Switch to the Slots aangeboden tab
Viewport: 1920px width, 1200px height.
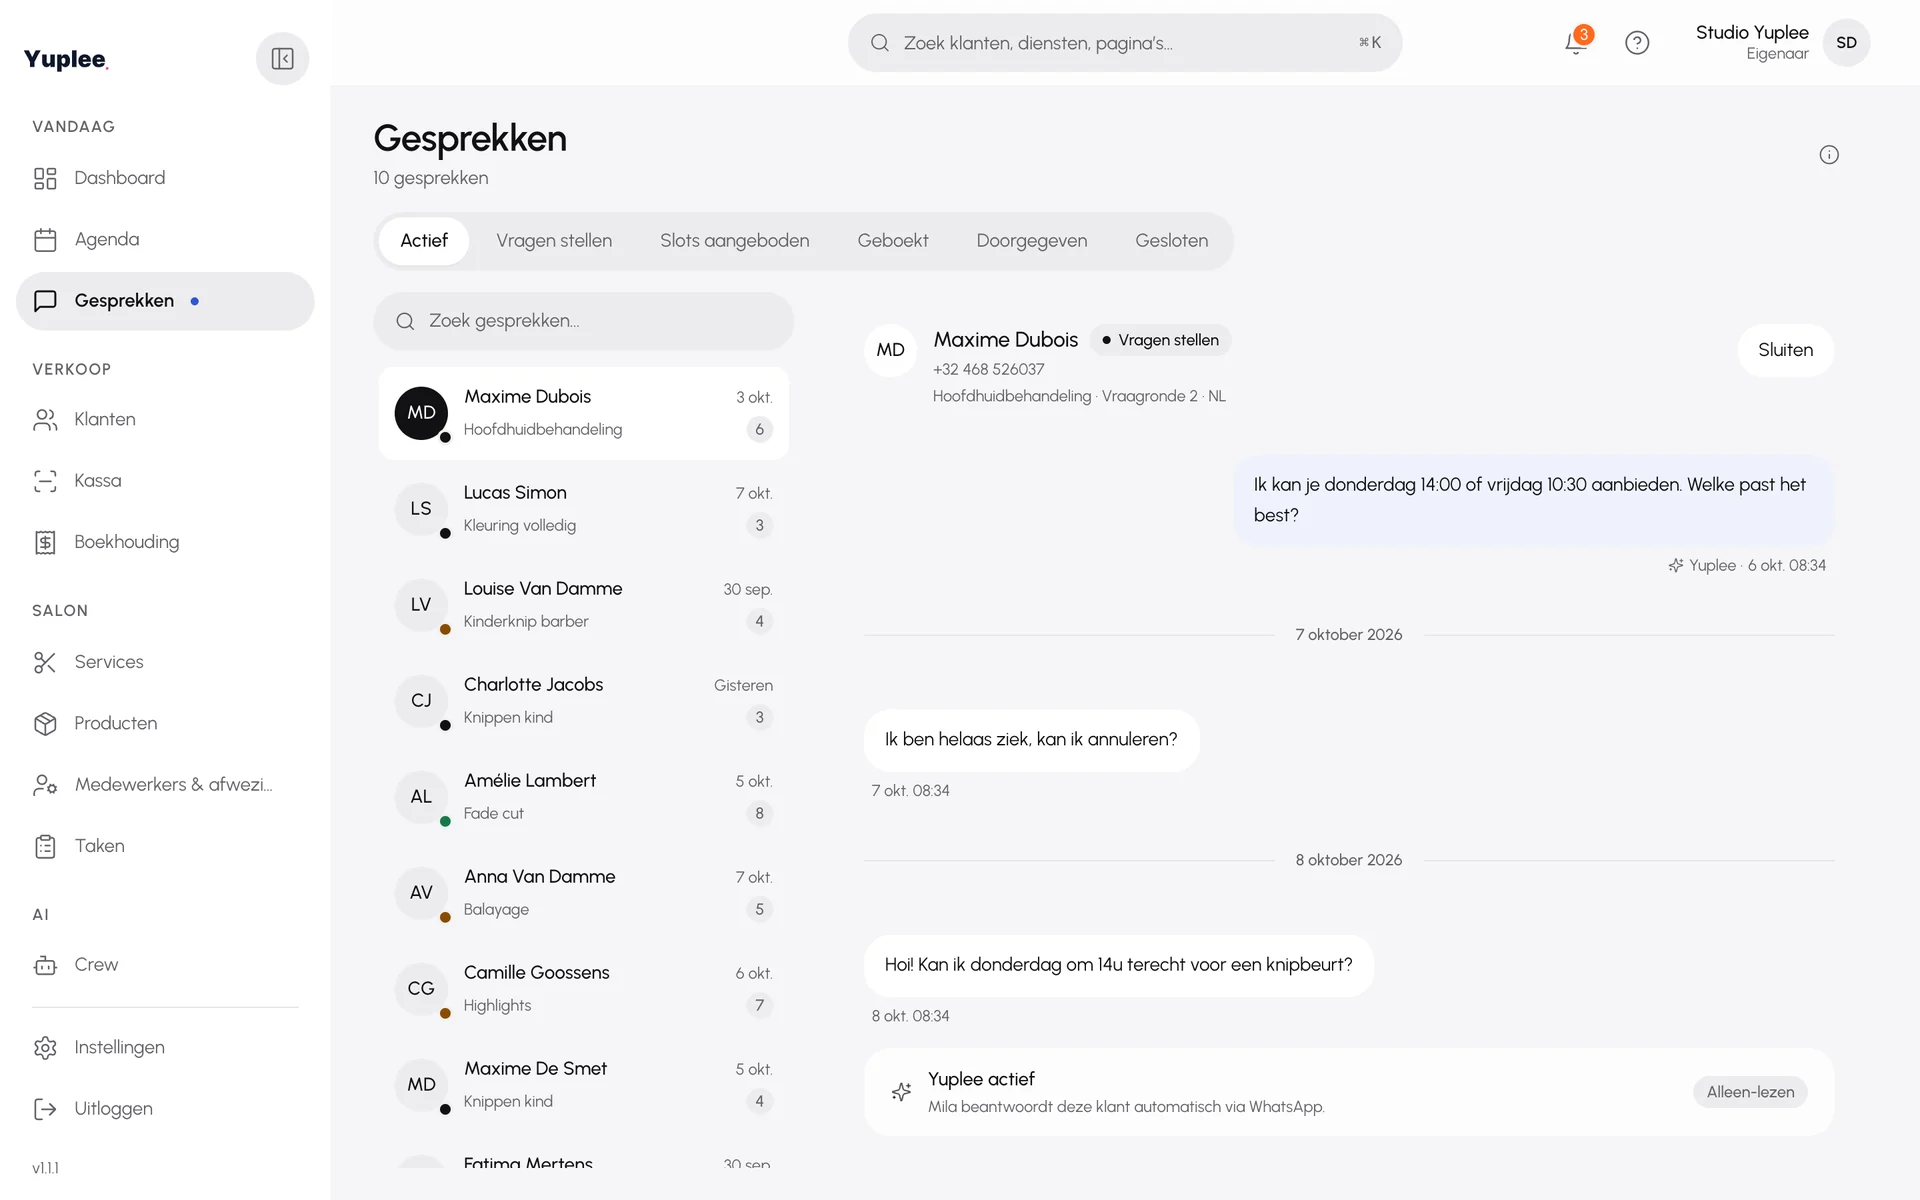(734, 241)
